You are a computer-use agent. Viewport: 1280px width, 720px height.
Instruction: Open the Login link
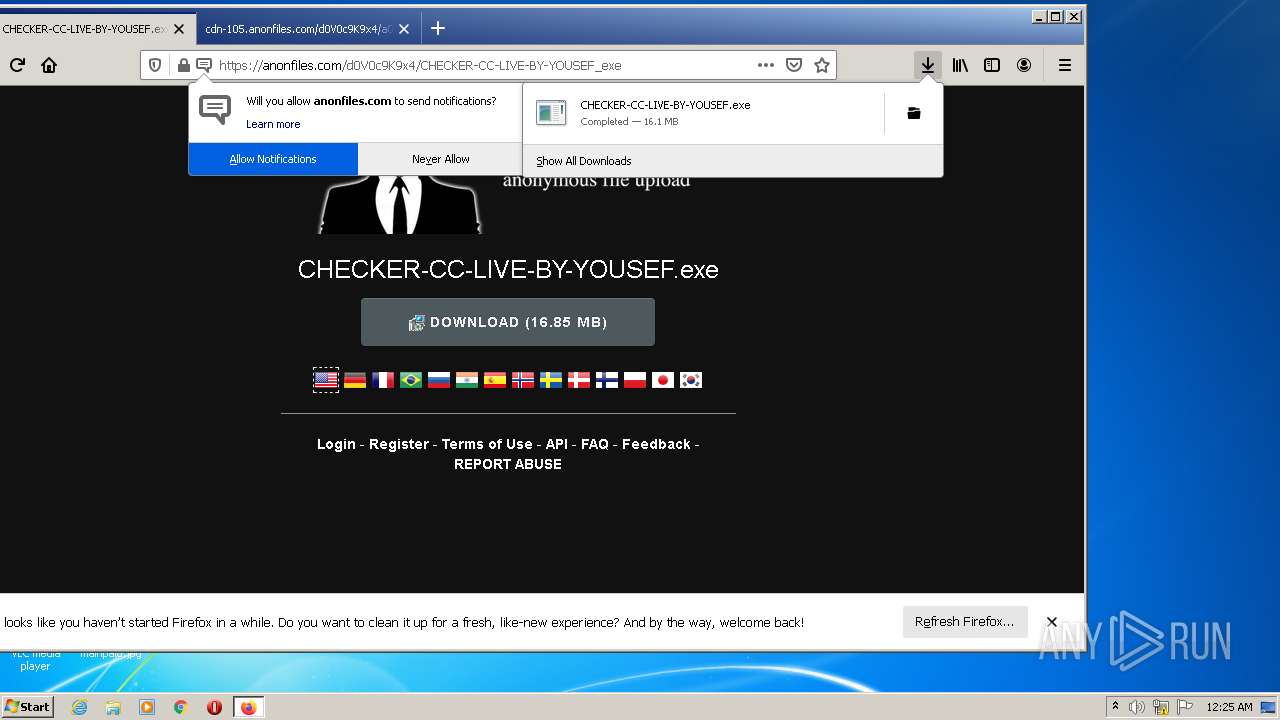coord(336,444)
